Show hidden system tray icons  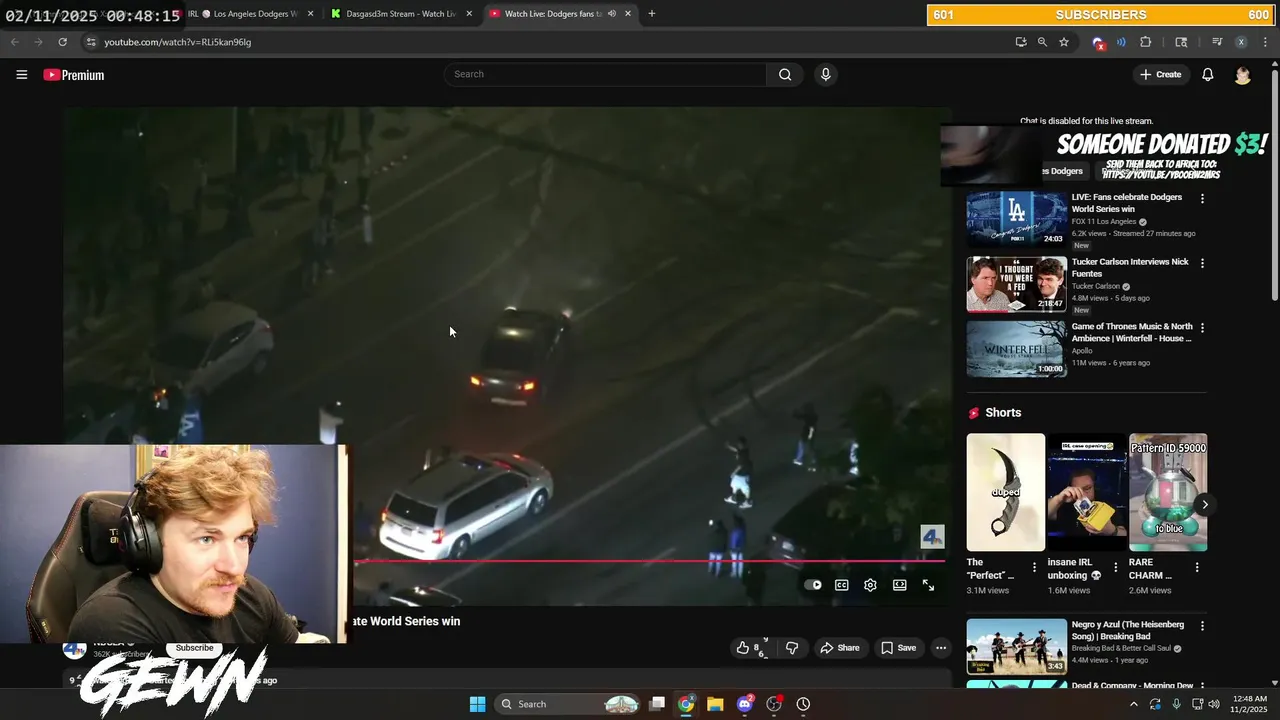pos(1133,704)
